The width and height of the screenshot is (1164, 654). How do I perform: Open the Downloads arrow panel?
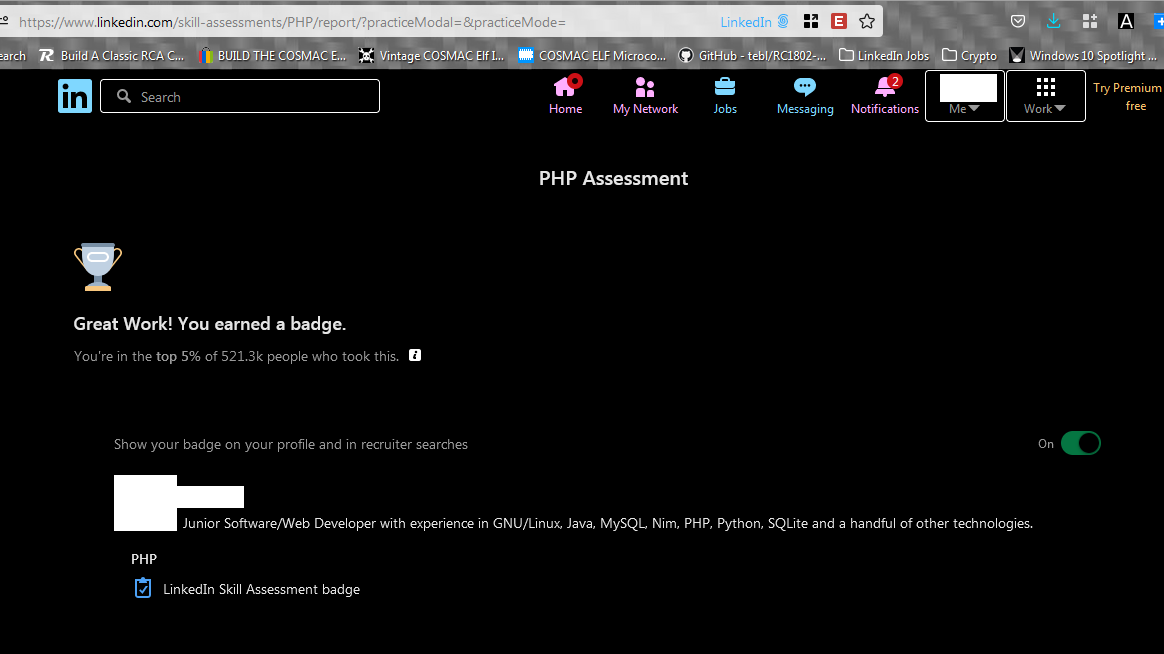(x=1053, y=22)
